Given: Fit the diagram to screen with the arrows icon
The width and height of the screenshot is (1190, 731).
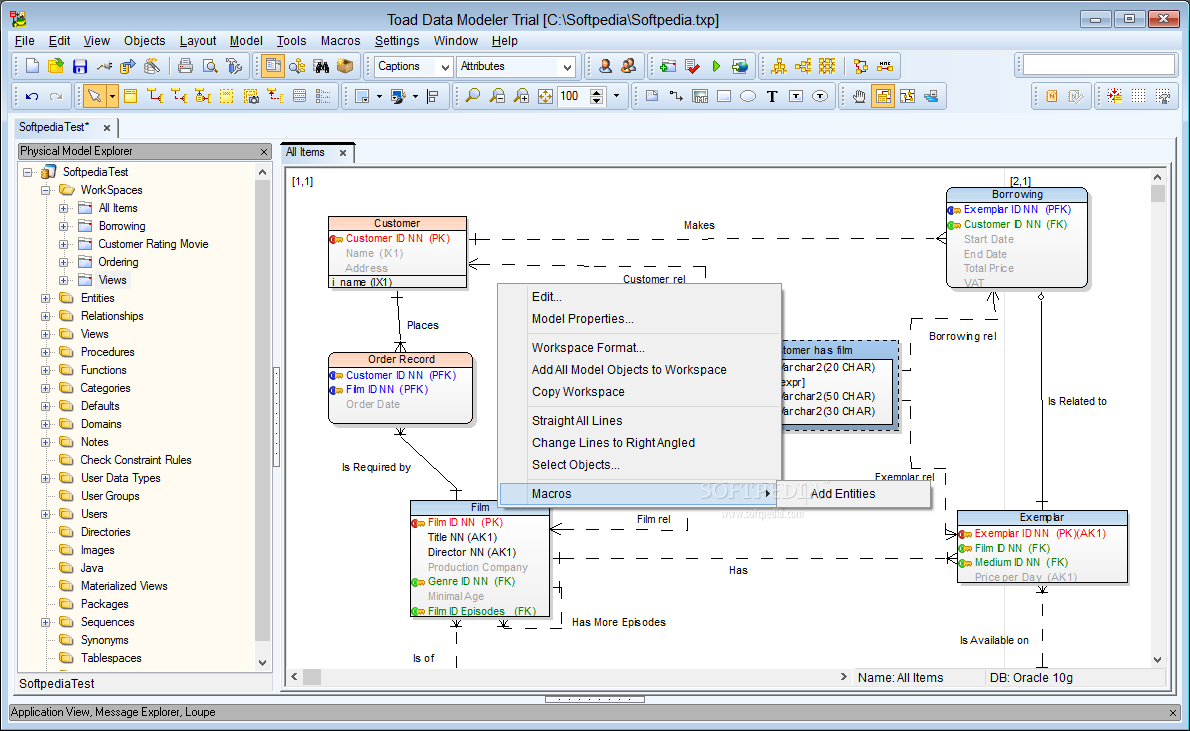Looking at the screenshot, I should (x=545, y=96).
